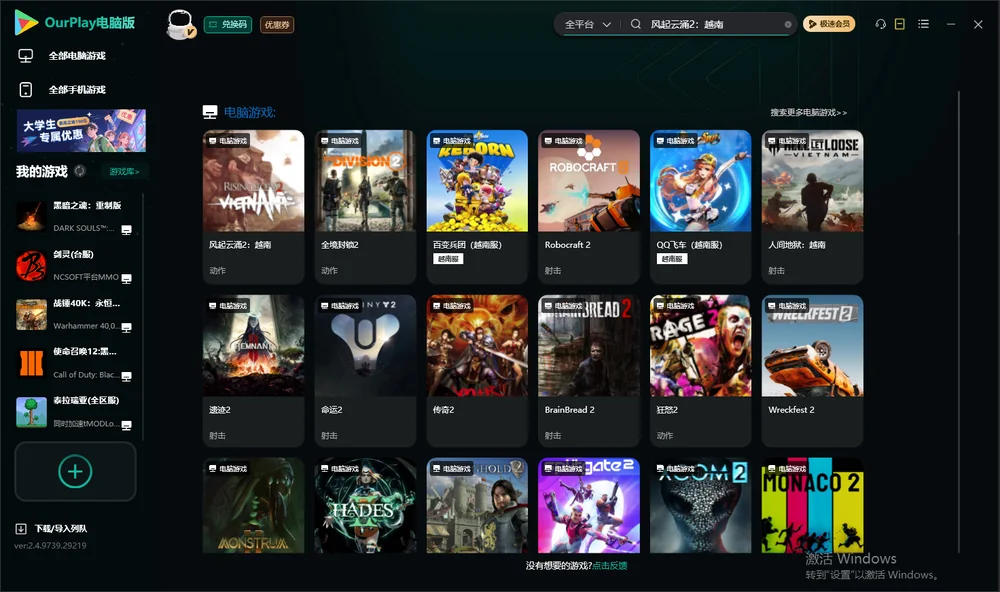Click the 极速会员 VIP button
Image resolution: width=1000 pixels, height=592 pixels.
pos(829,24)
